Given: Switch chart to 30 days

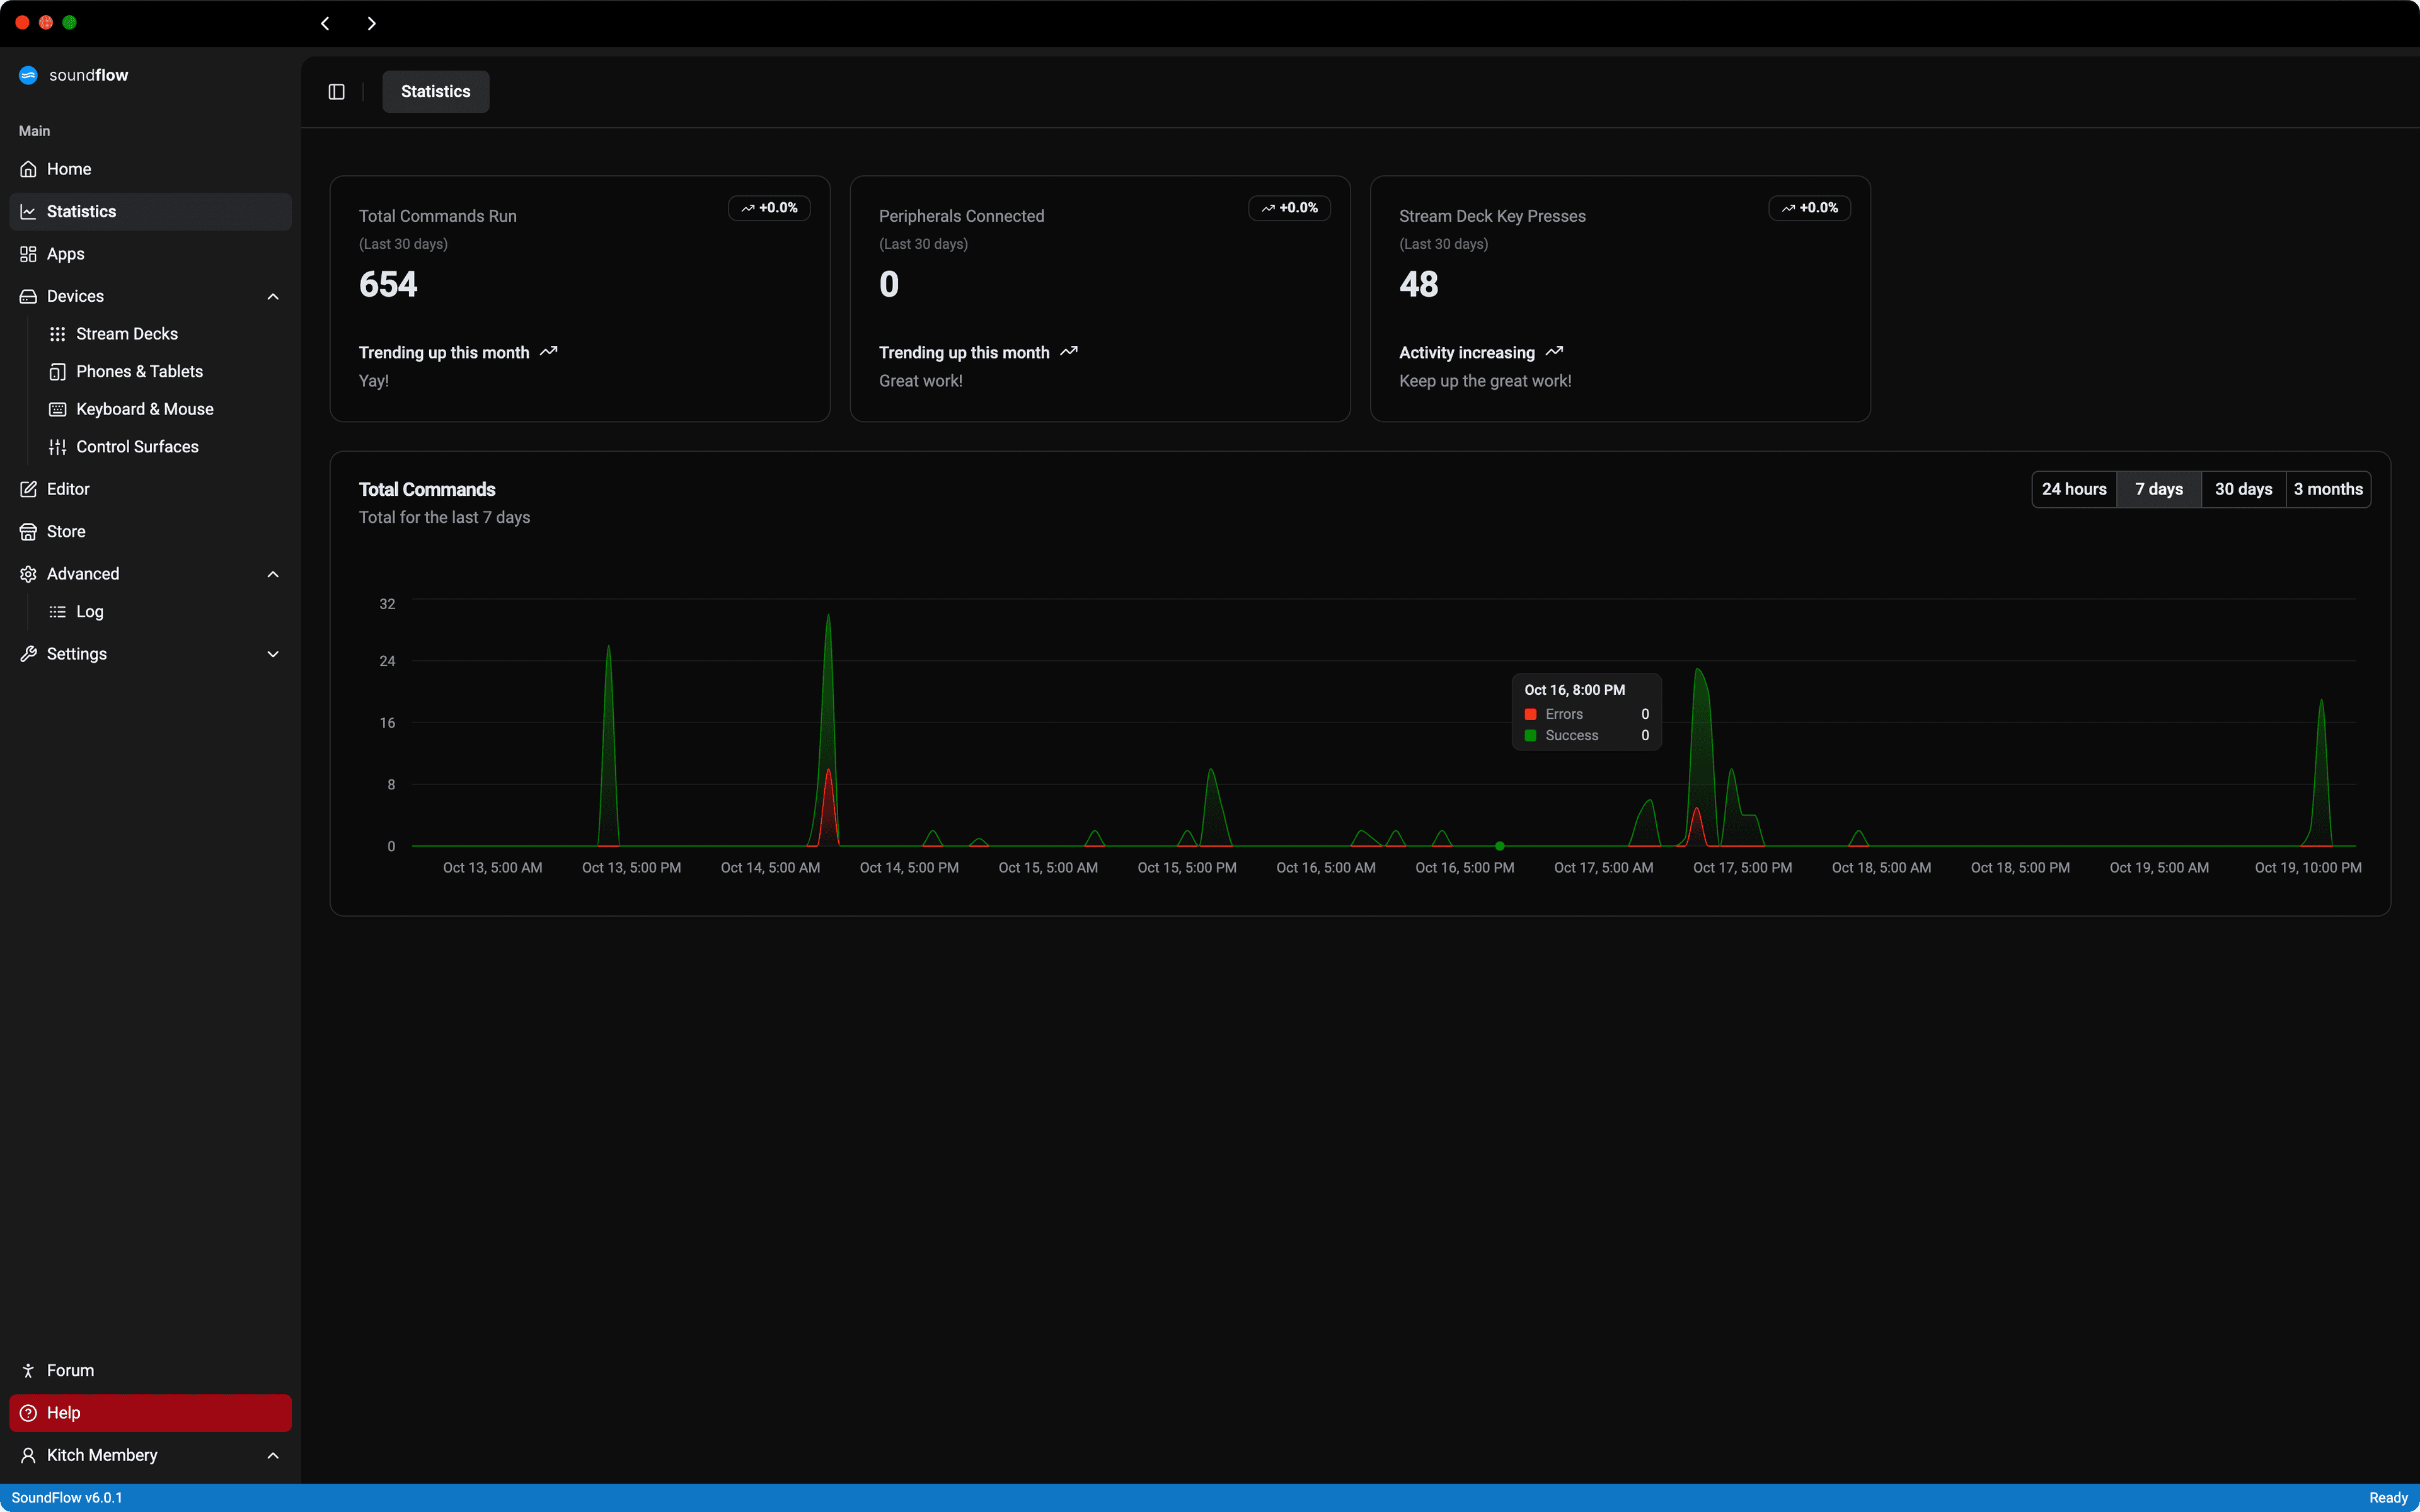Looking at the screenshot, I should (x=2243, y=489).
